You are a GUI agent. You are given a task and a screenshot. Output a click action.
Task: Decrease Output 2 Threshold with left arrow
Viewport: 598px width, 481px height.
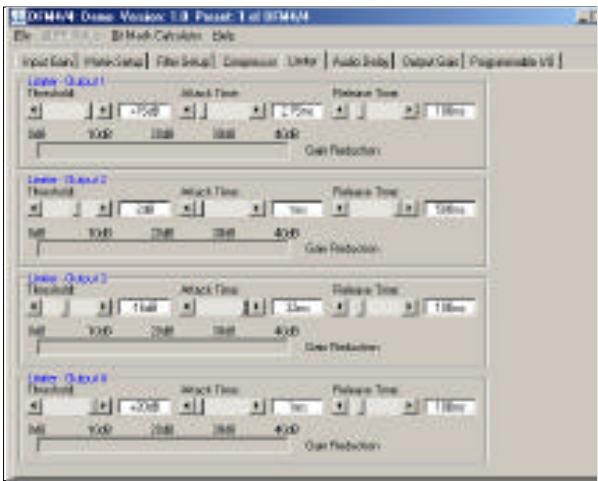pyautogui.click(x=35, y=209)
